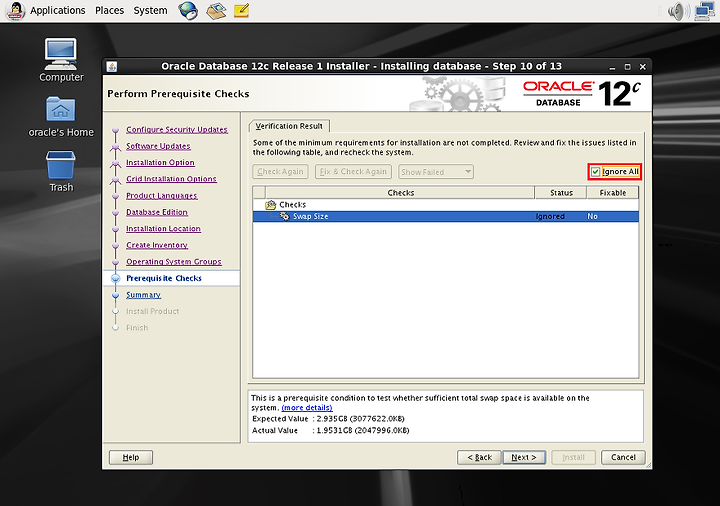This screenshot has height=506, width=720.
Task: Go to previous step with Back
Action: pyautogui.click(x=479, y=457)
